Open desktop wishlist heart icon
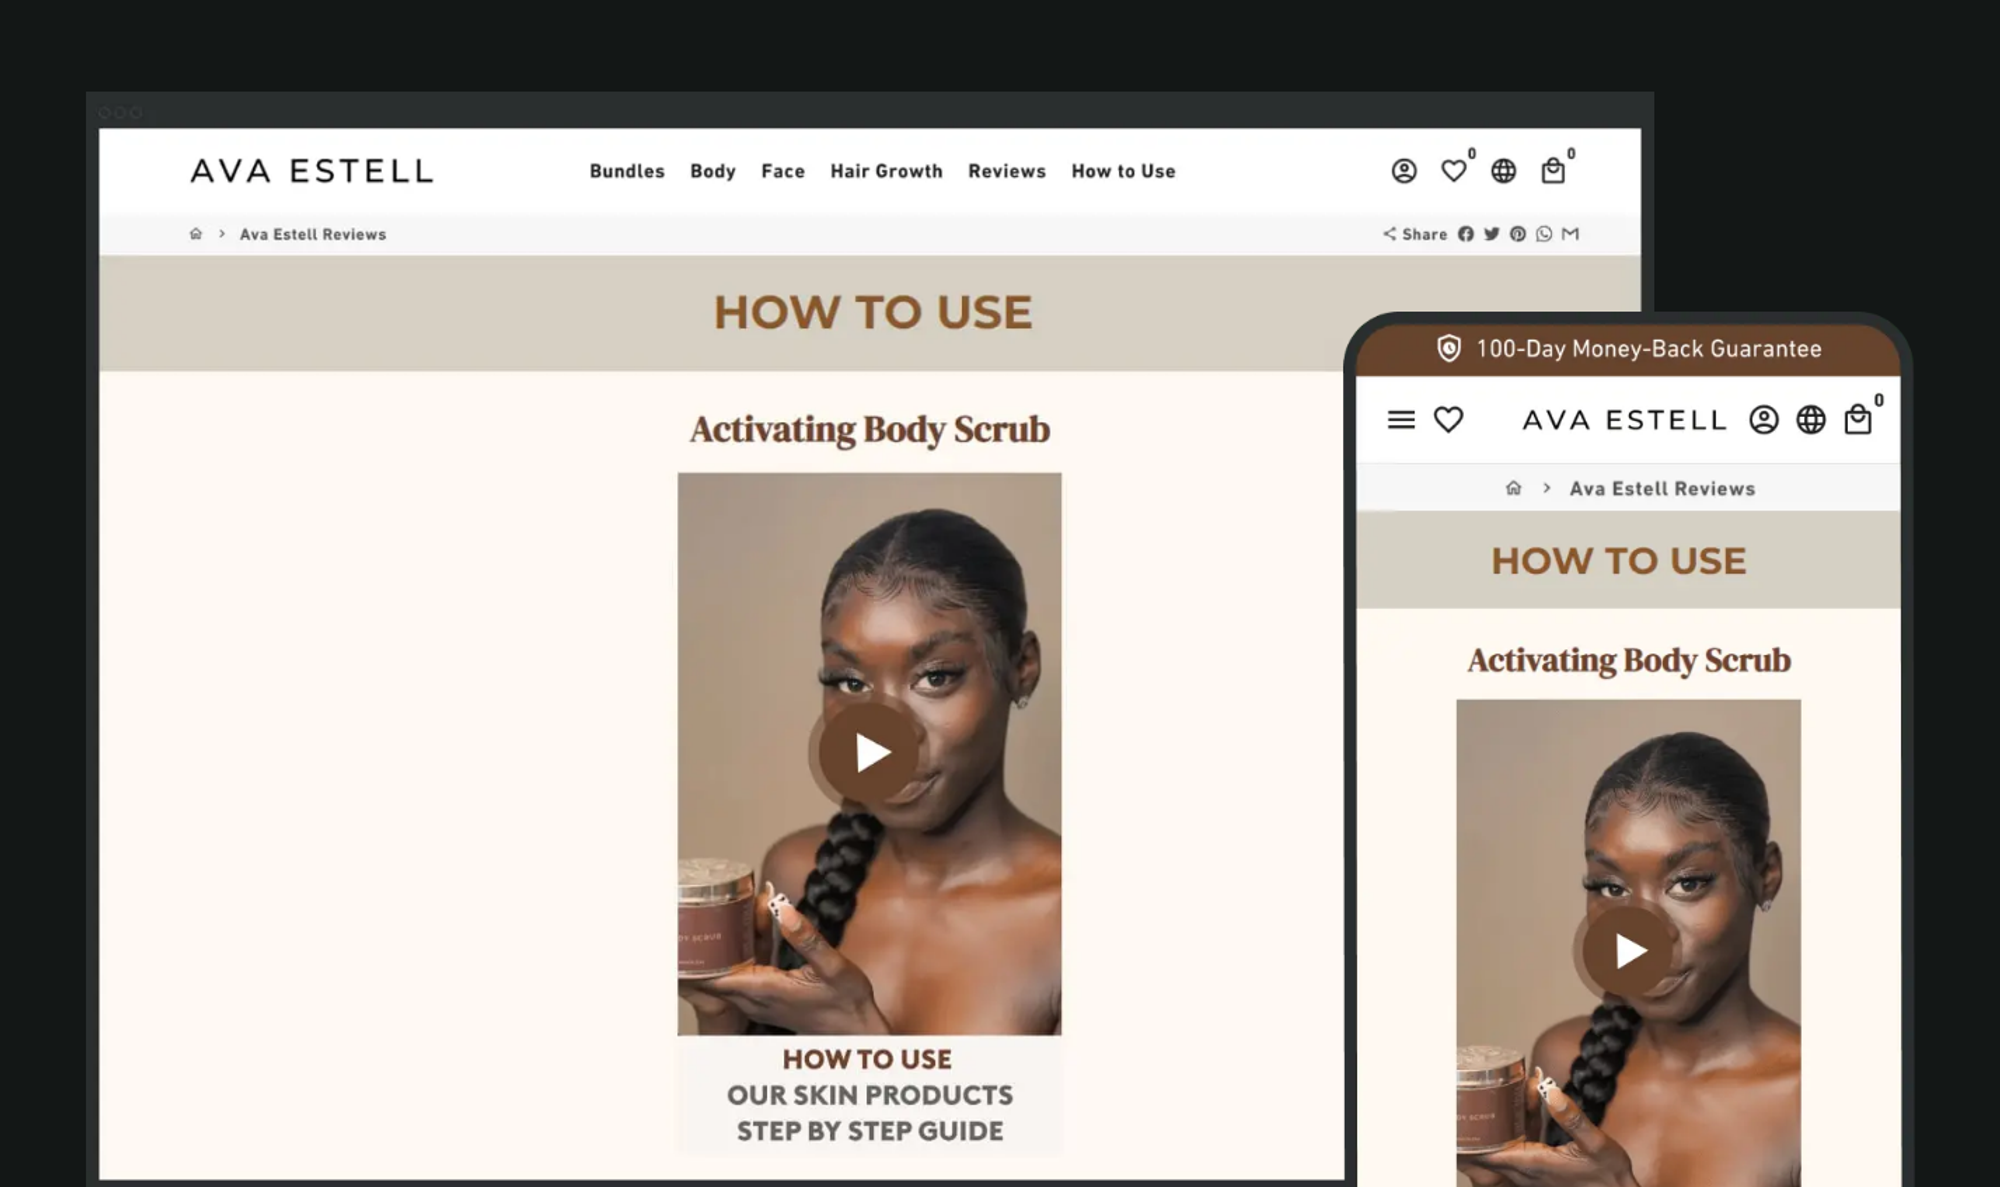 [1453, 171]
